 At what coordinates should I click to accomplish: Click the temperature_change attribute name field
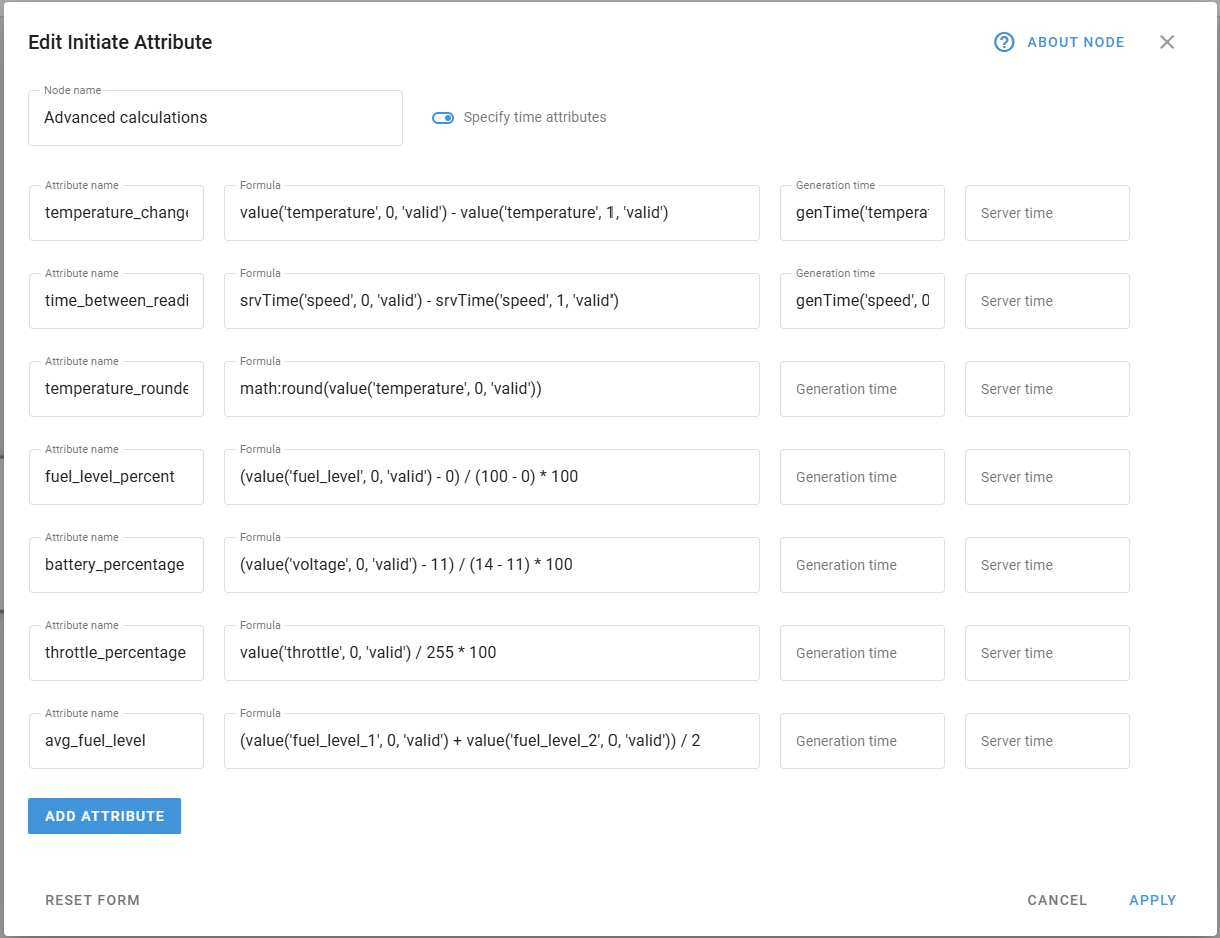(x=116, y=213)
